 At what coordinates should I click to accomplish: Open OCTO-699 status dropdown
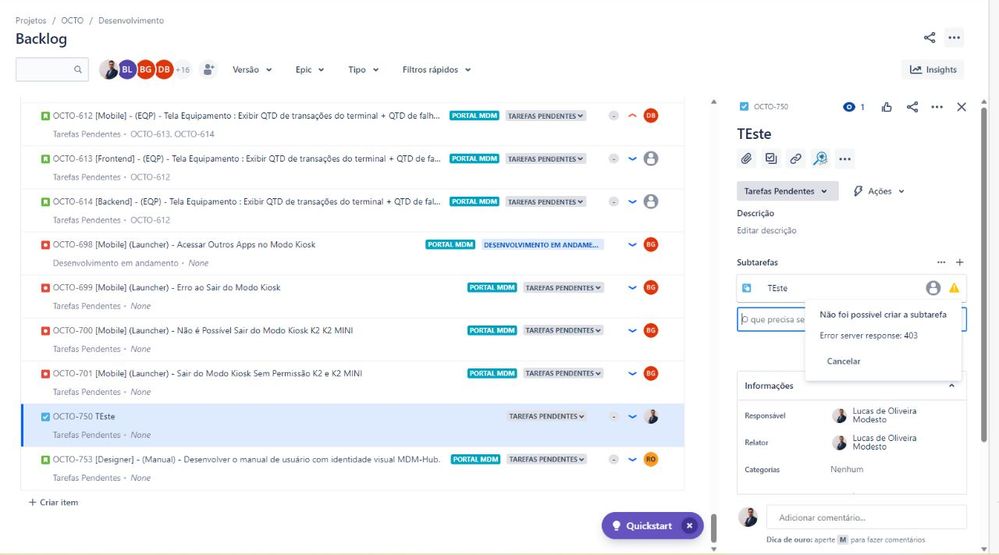click(x=563, y=288)
